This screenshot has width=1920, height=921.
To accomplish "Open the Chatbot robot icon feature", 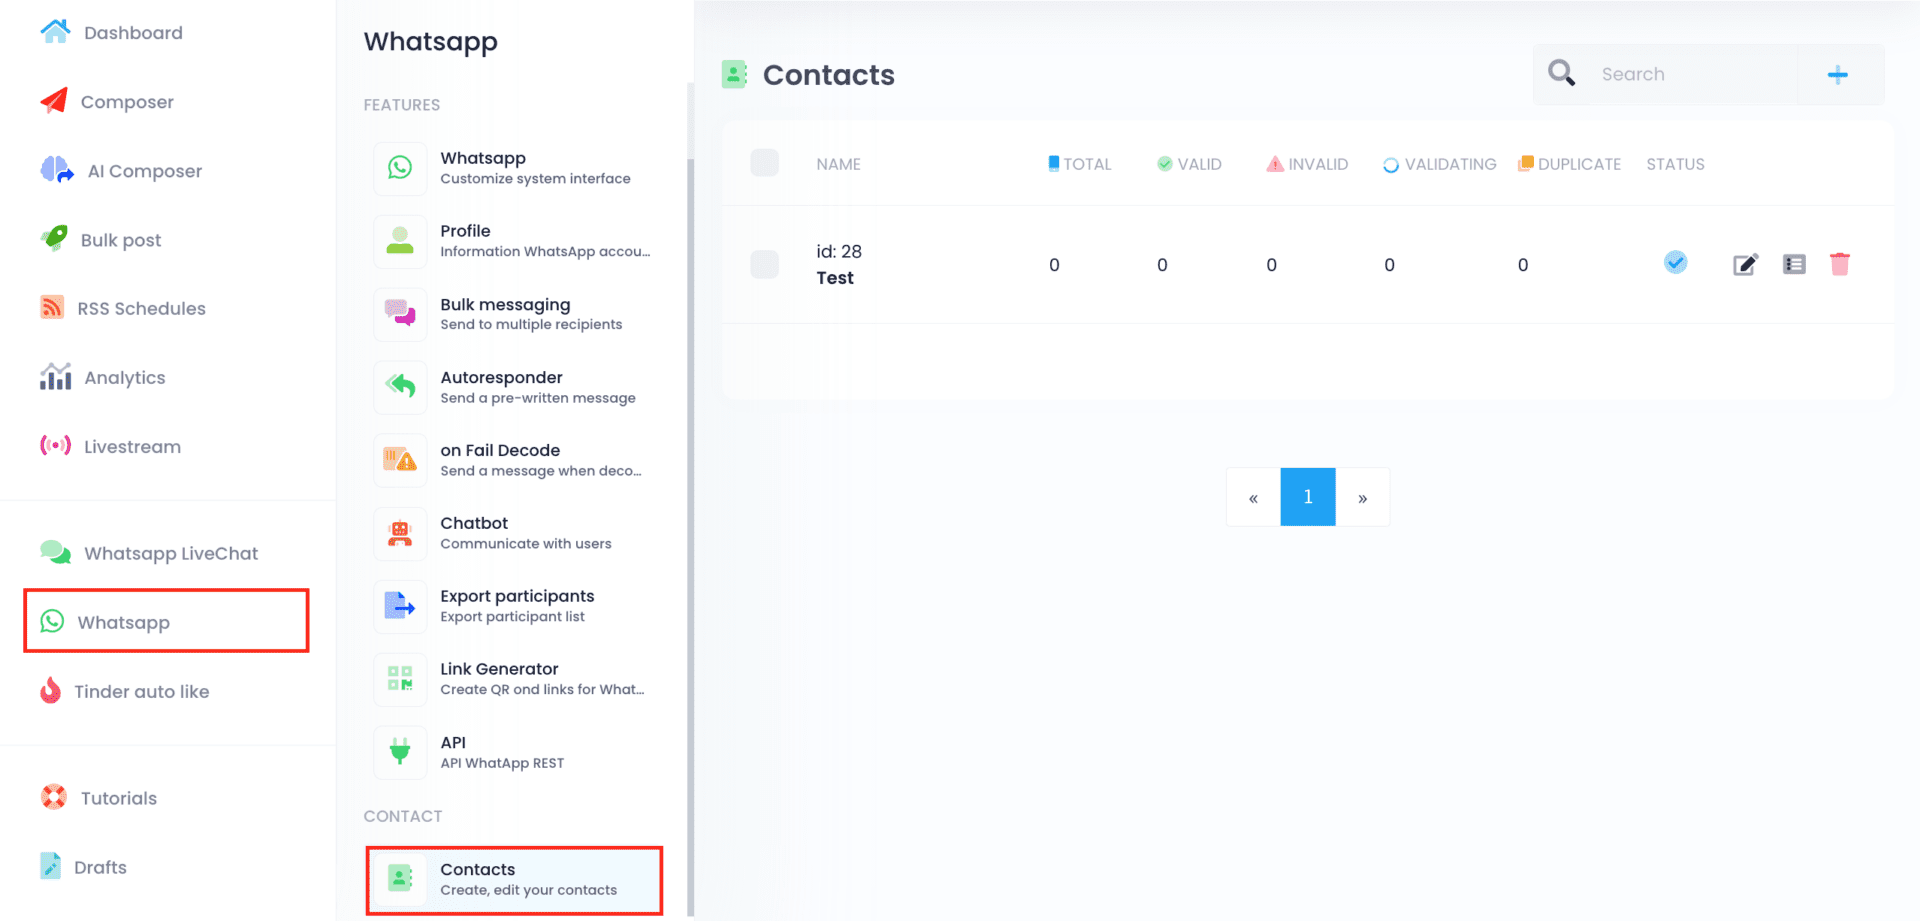I will pyautogui.click(x=400, y=533).
